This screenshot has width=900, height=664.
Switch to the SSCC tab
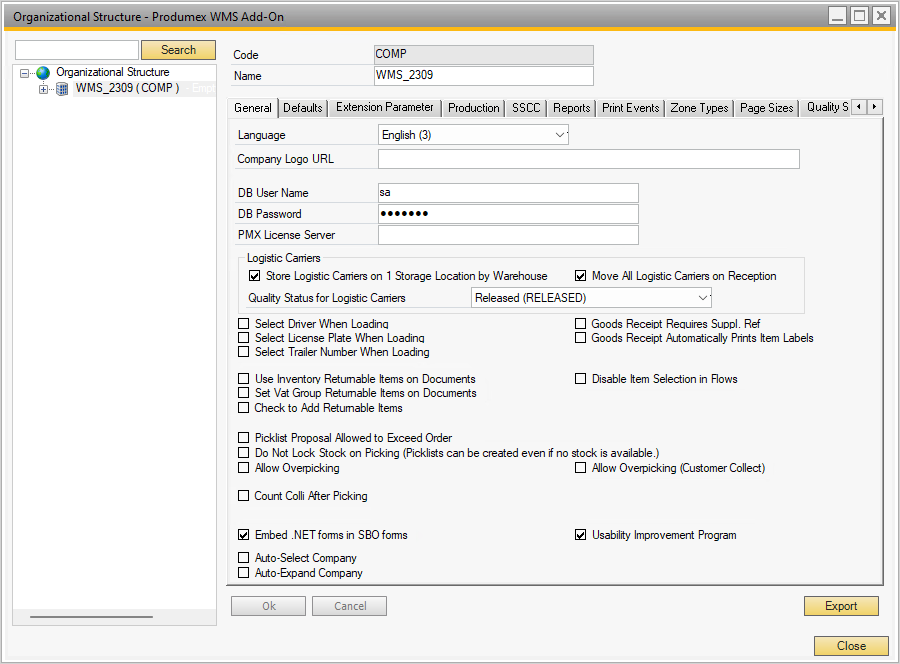[x=526, y=108]
